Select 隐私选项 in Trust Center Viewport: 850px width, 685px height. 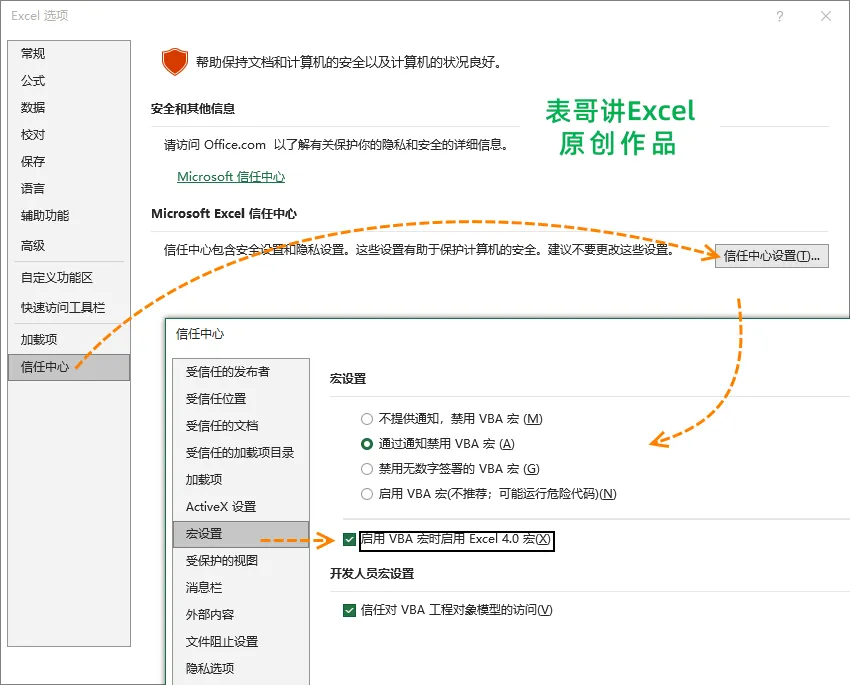coord(241,669)
